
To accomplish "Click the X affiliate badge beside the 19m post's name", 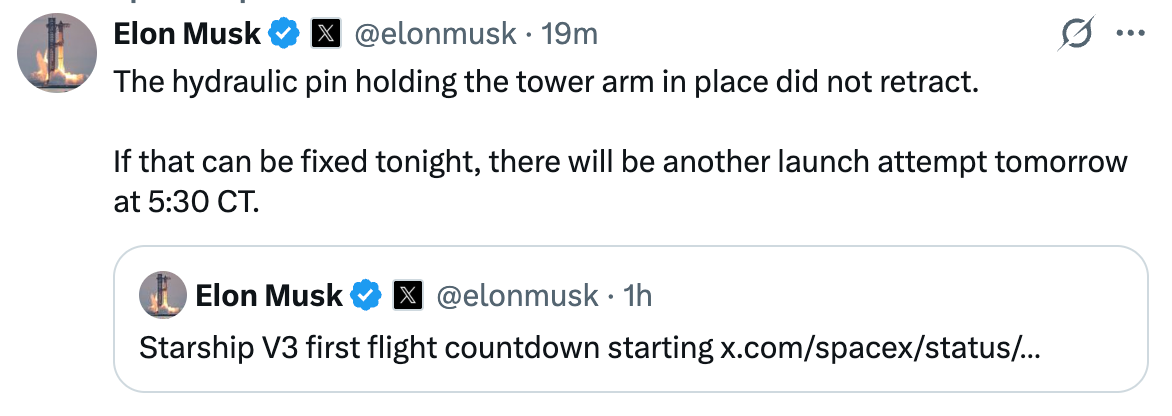I will pyautogui.click(x=326, y=34).
